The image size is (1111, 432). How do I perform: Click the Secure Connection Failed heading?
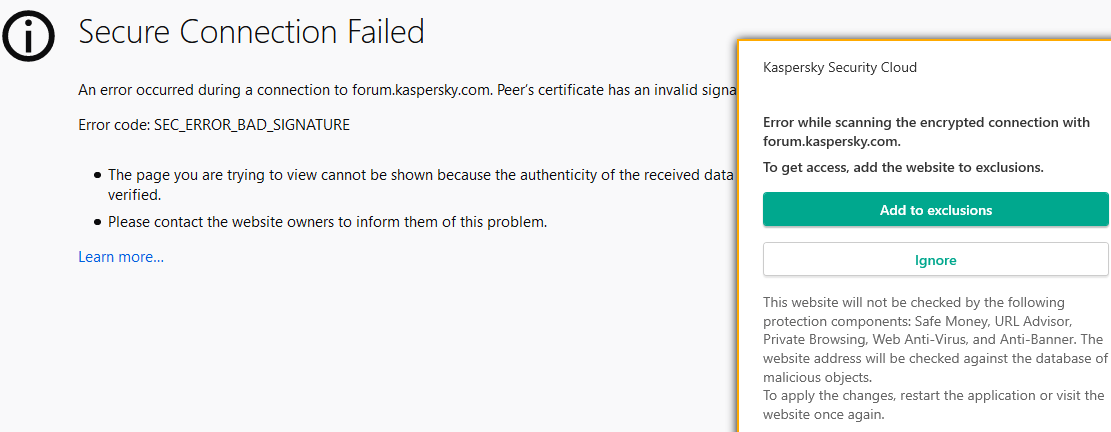[251, 32]
